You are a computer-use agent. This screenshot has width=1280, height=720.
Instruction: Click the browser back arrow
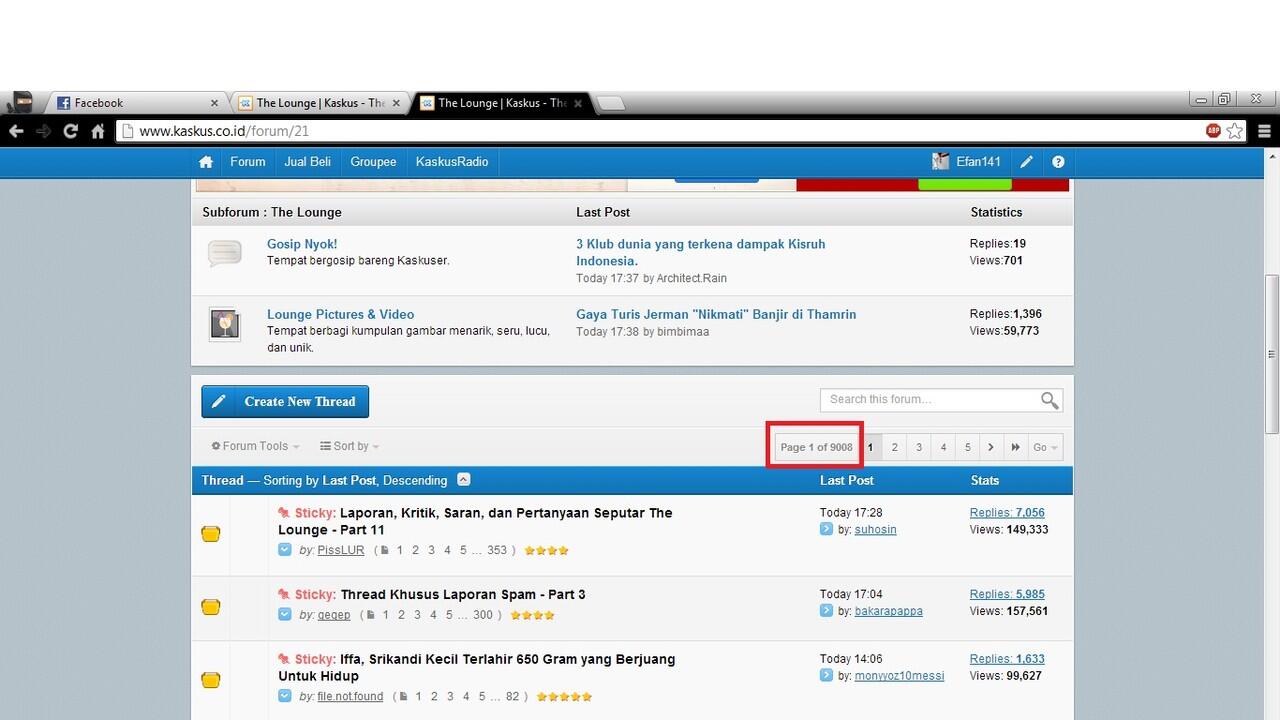(16, 131)
